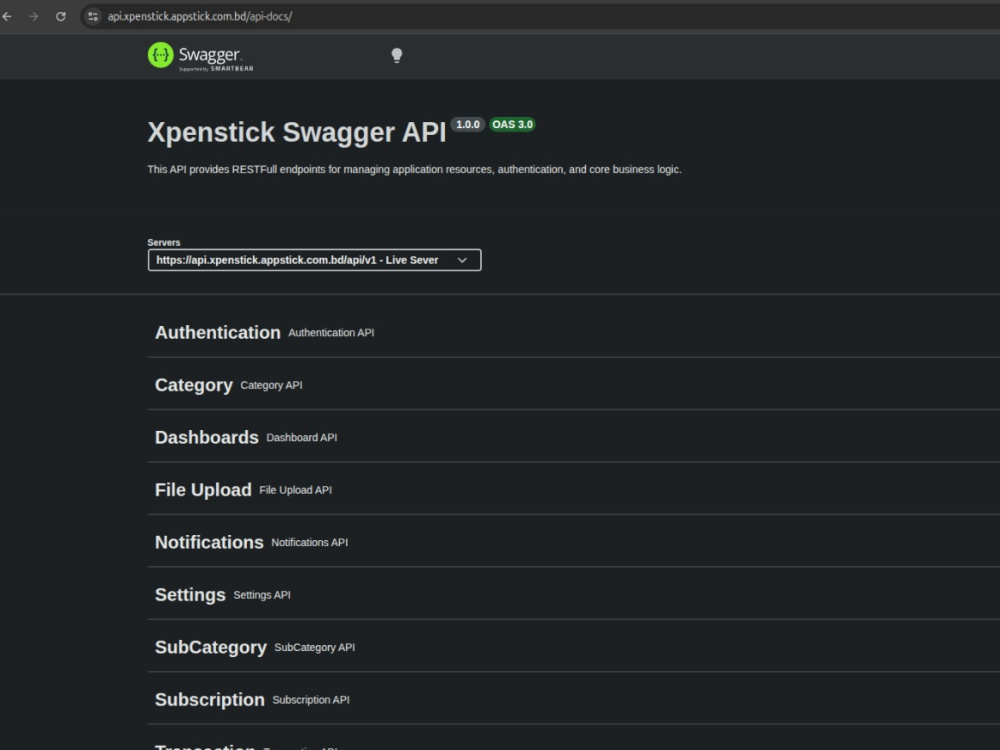This screenshot has width=1000, height=750.
Task: Click the SubCategory API description text
Action: tap(314, 647)
